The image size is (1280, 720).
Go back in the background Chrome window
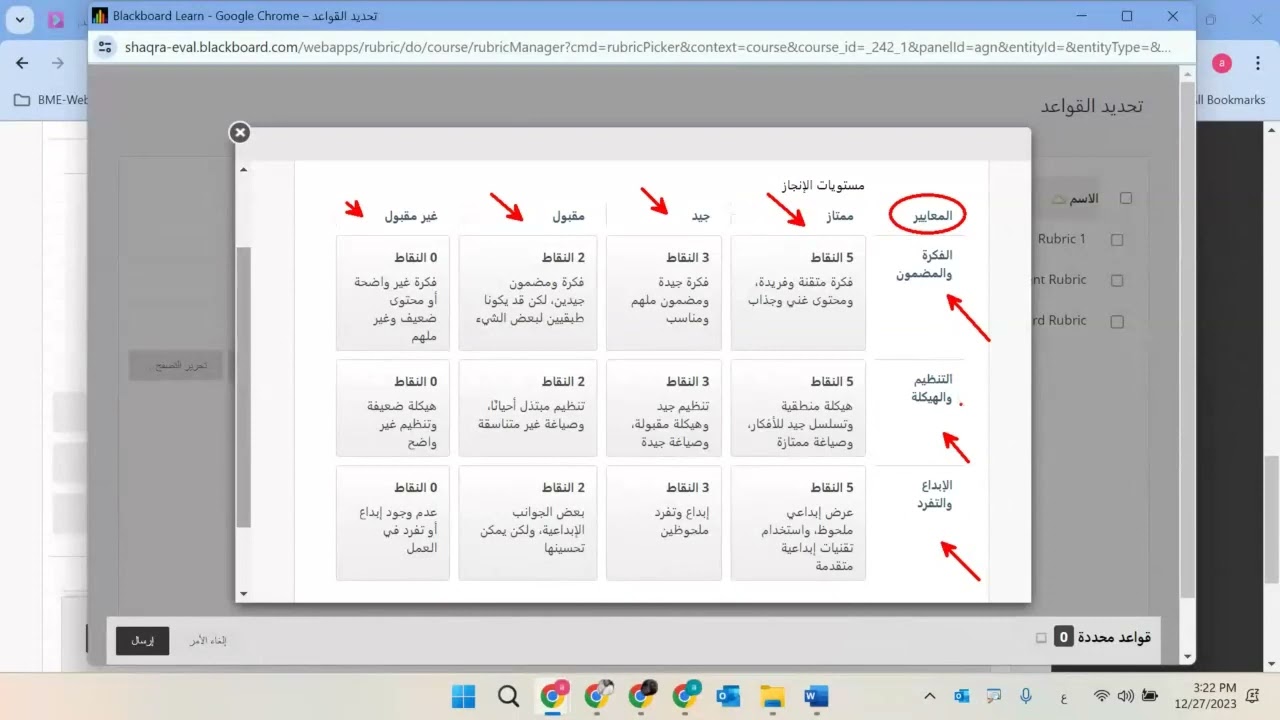(22, 63)
